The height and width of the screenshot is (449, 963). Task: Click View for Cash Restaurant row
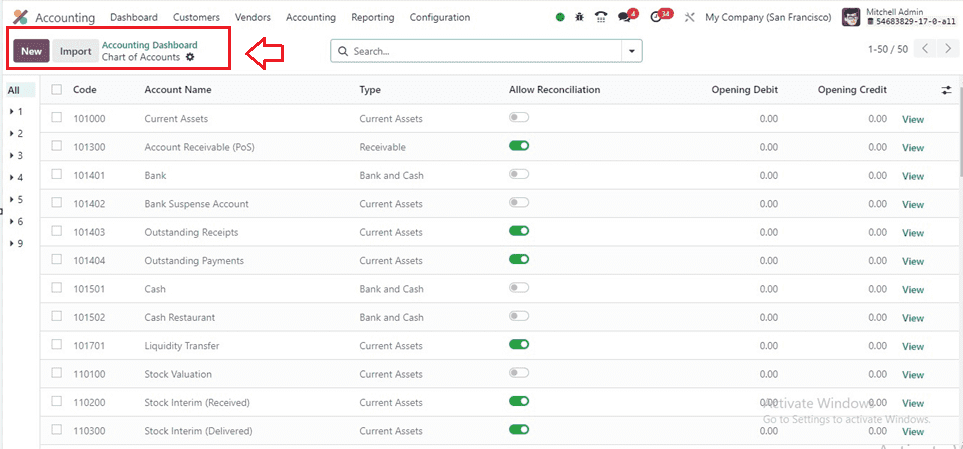click(x=913, y=318)
